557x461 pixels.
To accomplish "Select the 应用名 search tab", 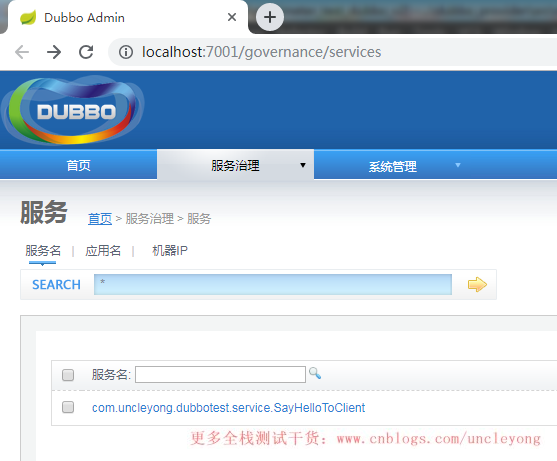I will pyautogui.click(x=103, y=251).
